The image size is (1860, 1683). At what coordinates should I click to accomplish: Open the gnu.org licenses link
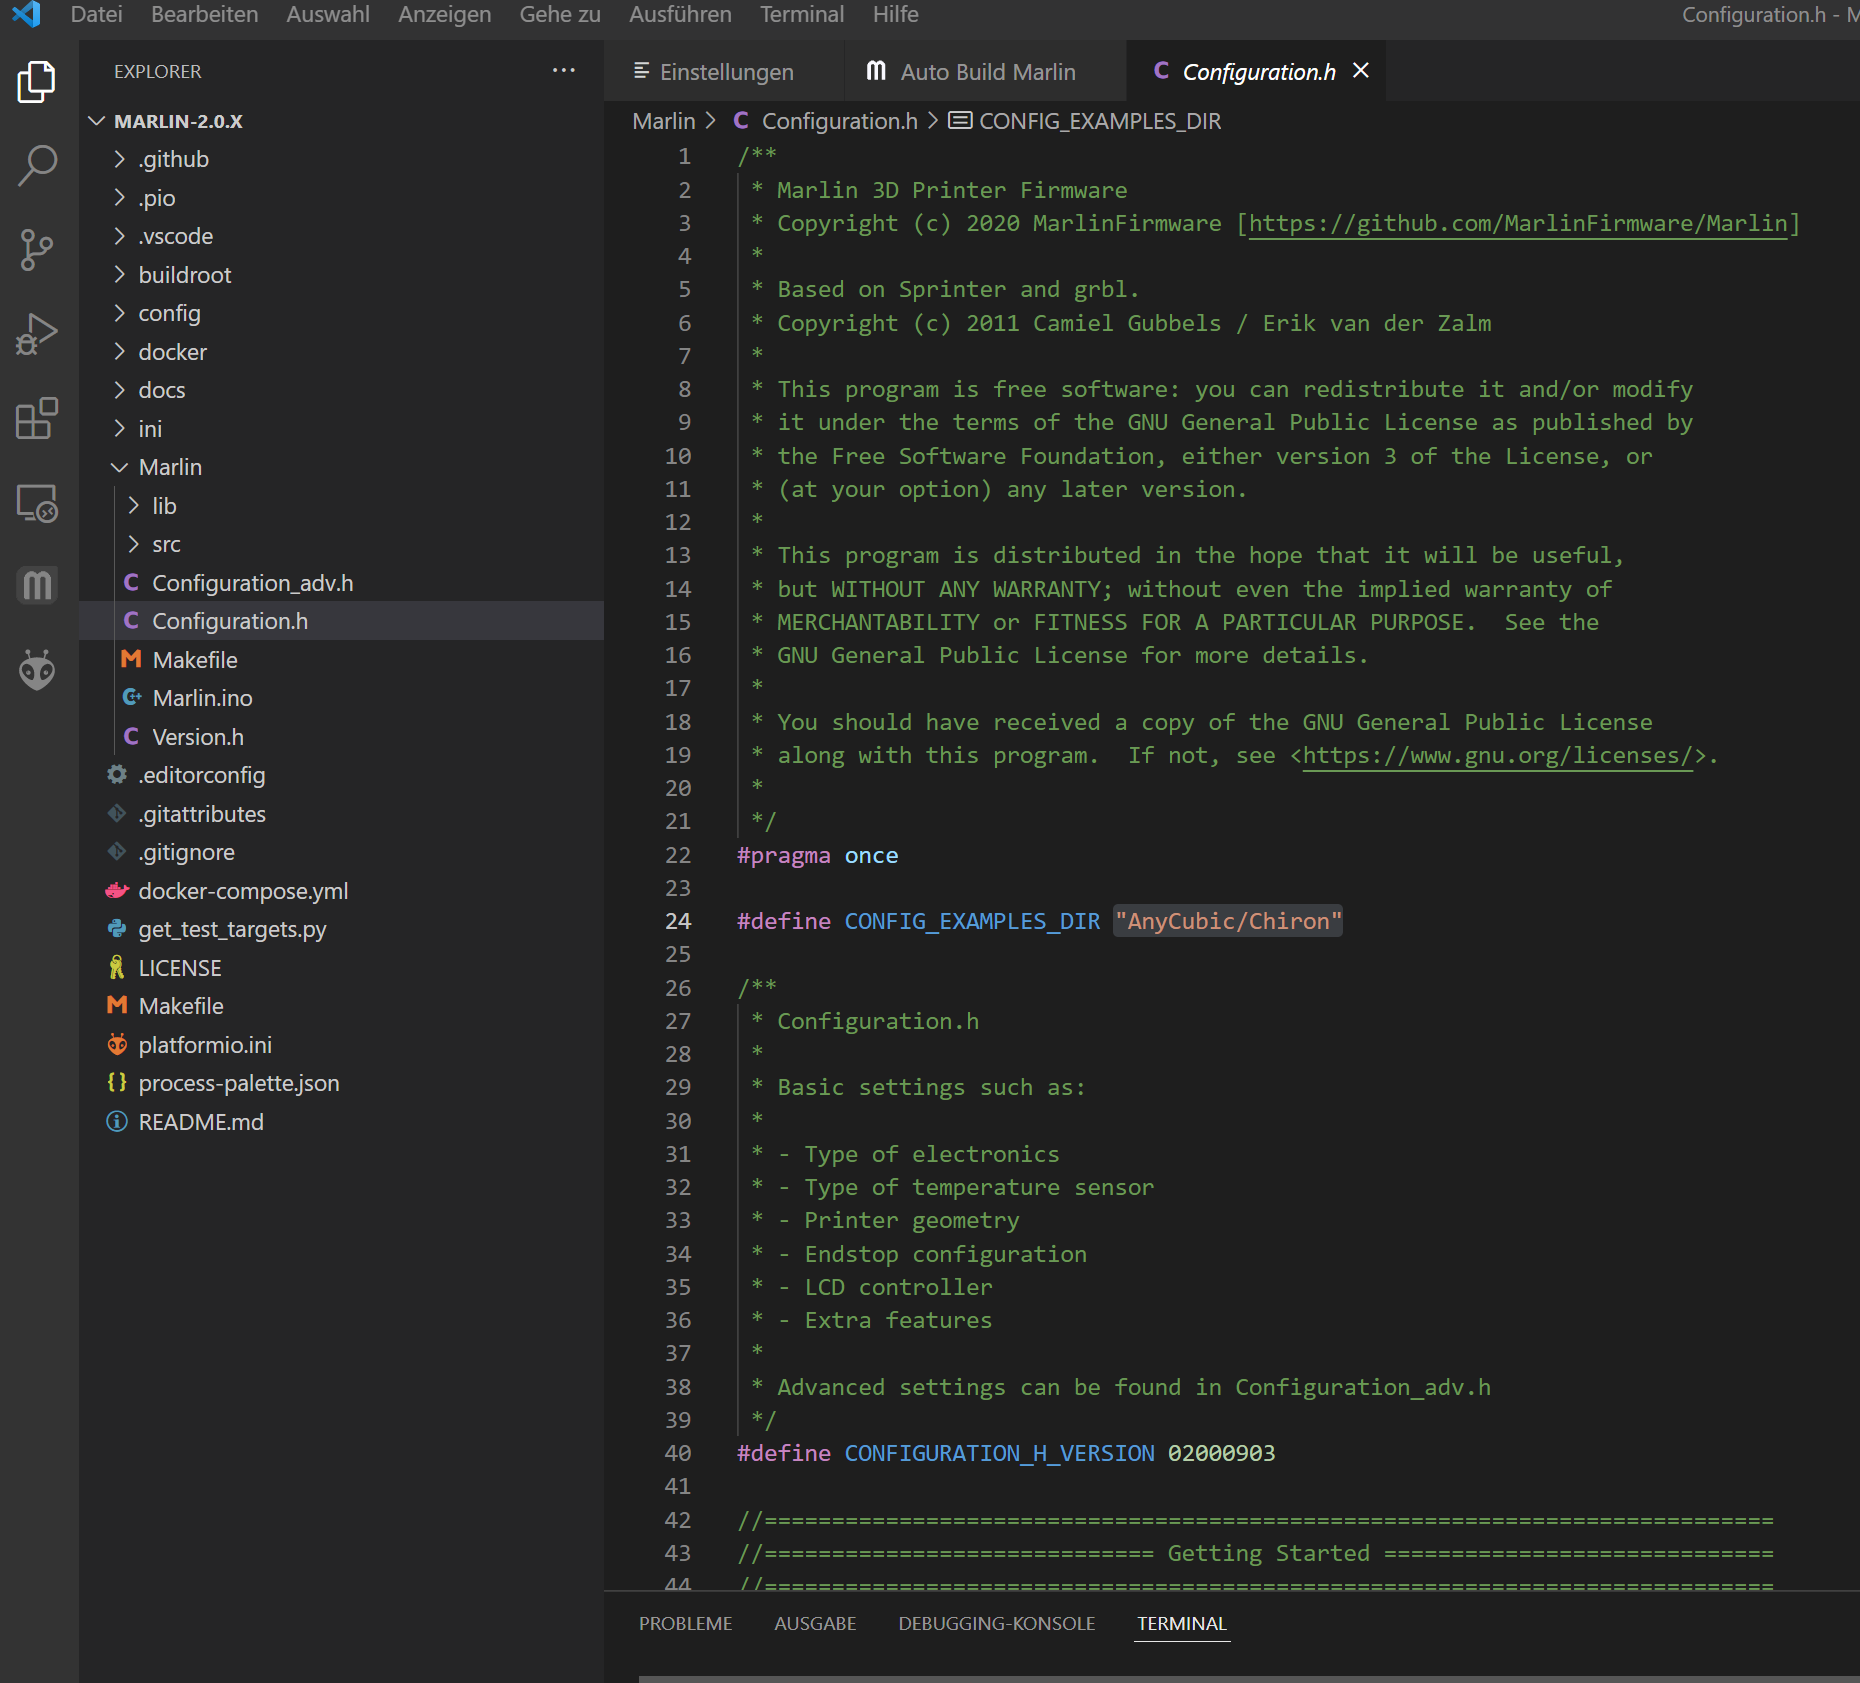pos(1497,755)
